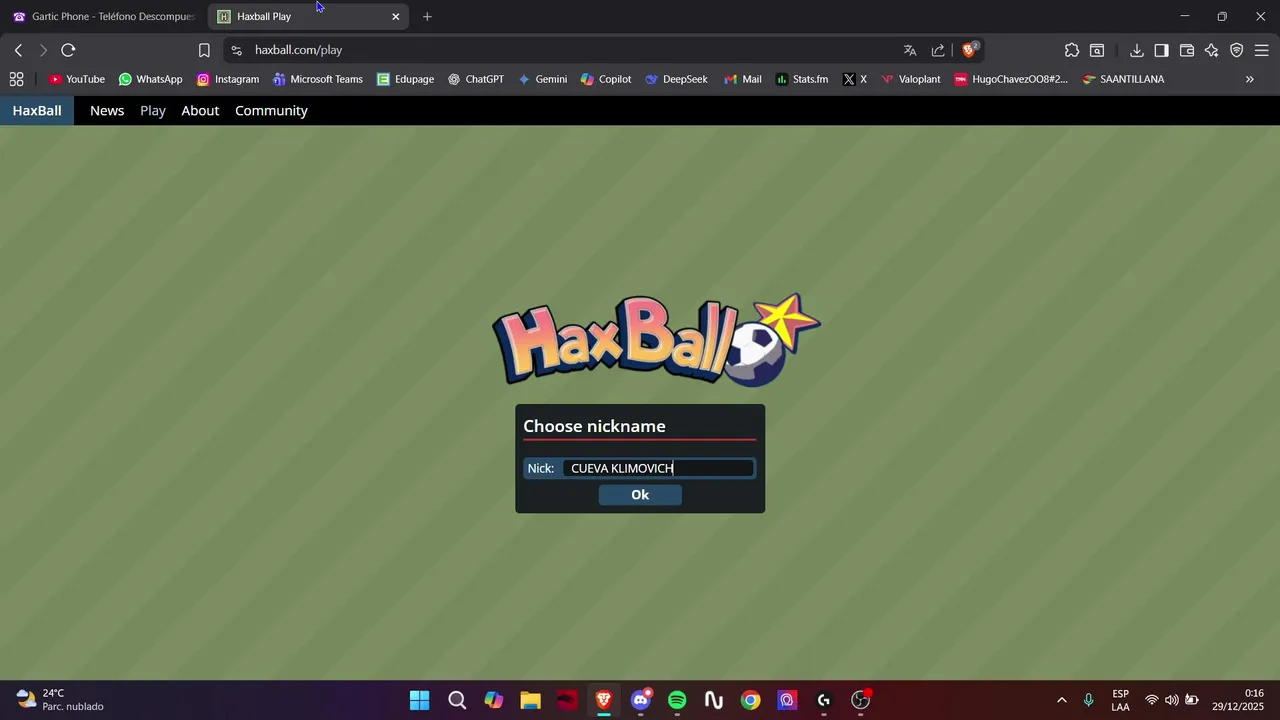Image resolution: width=1280 pixels, height=720 pixels.
Task: Open the Extensions puzzle icon
Action: pos(1072,50)
